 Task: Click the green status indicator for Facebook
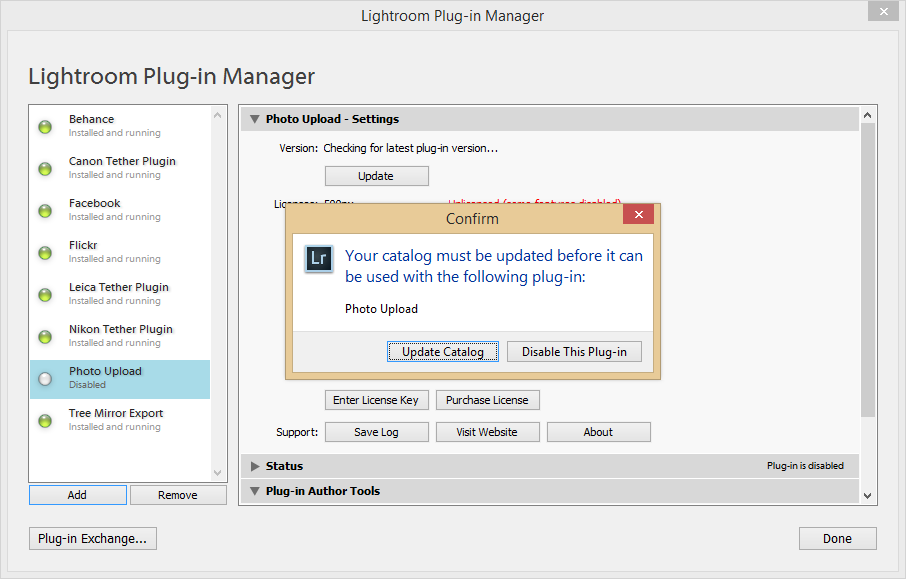point(45,211)
